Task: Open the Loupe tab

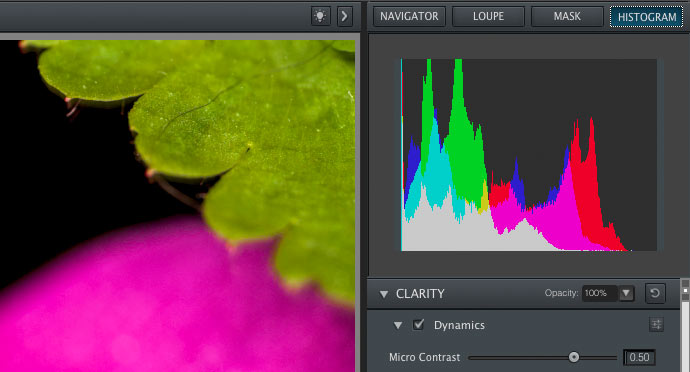Action: (x=488, y=16)
